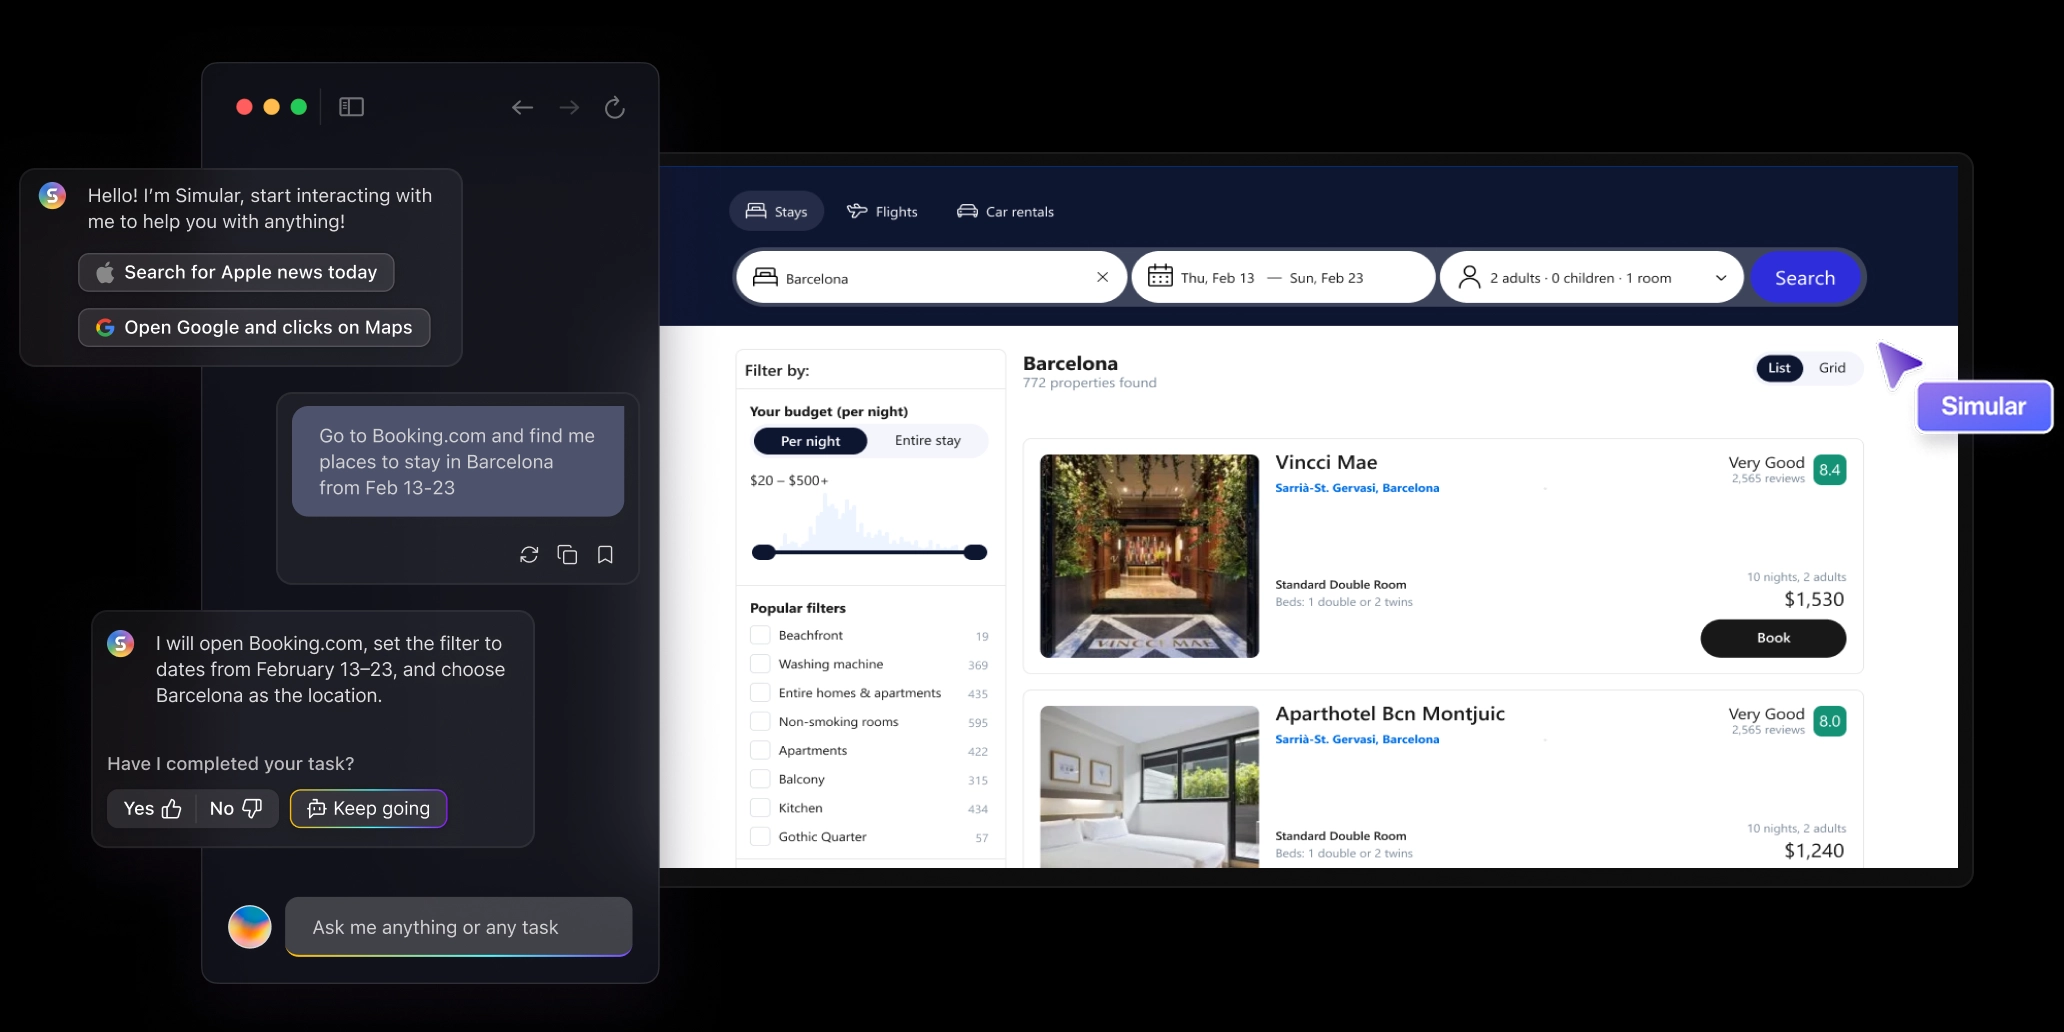Clear the Barcelona destination with X
Viewport: 2064px width, 1032px height.
[1102, 278]
